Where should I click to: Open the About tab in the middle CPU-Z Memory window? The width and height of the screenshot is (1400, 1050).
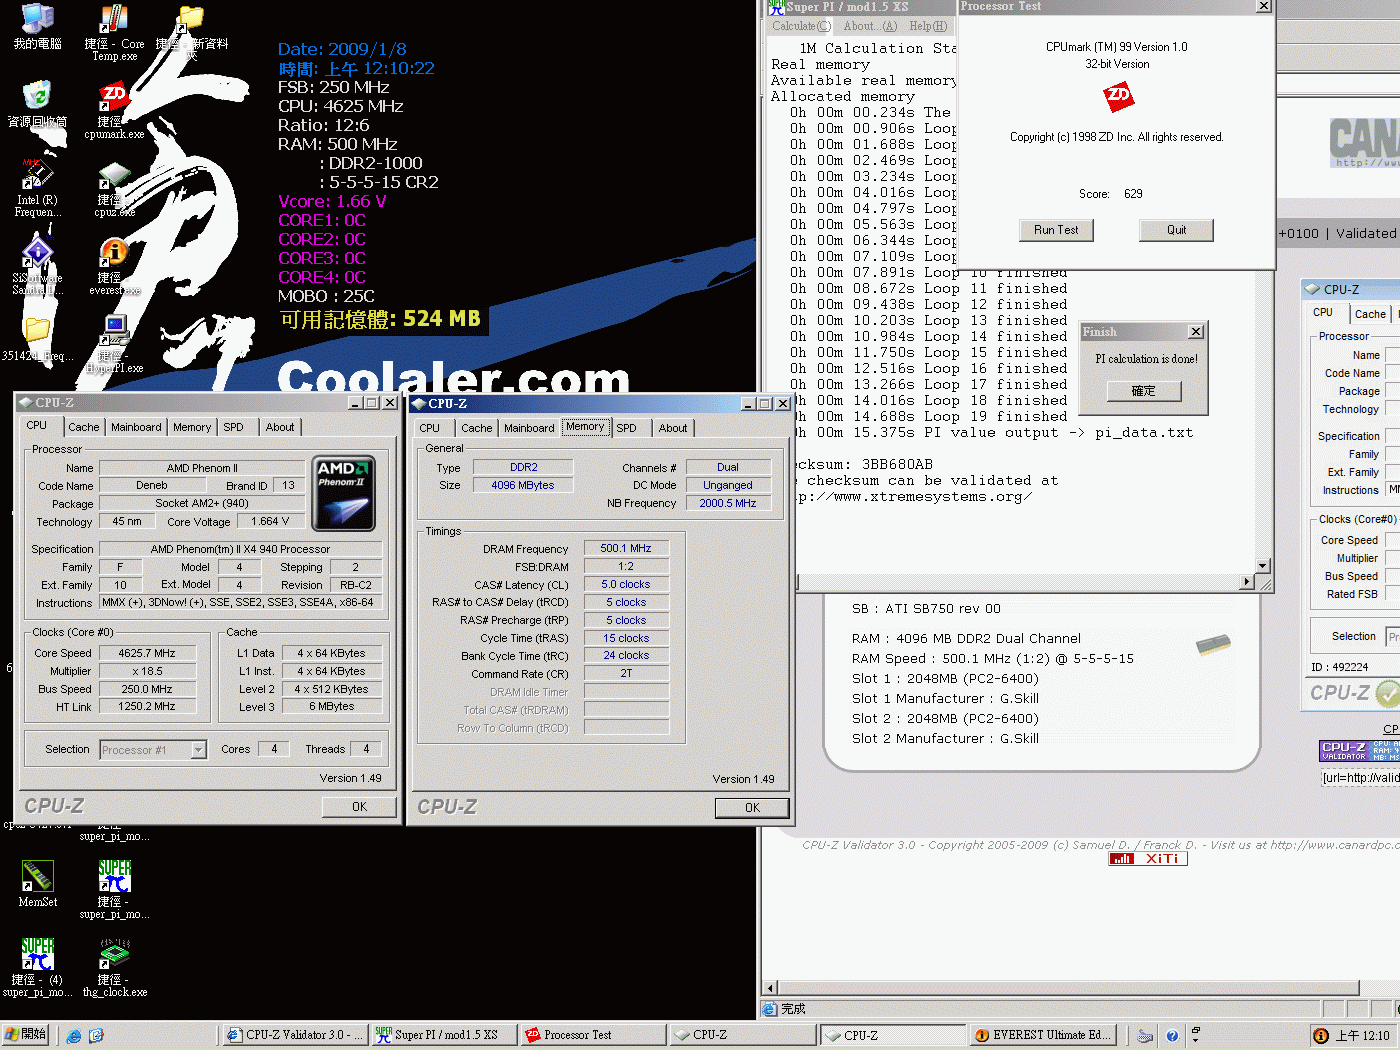coord(673,428)
